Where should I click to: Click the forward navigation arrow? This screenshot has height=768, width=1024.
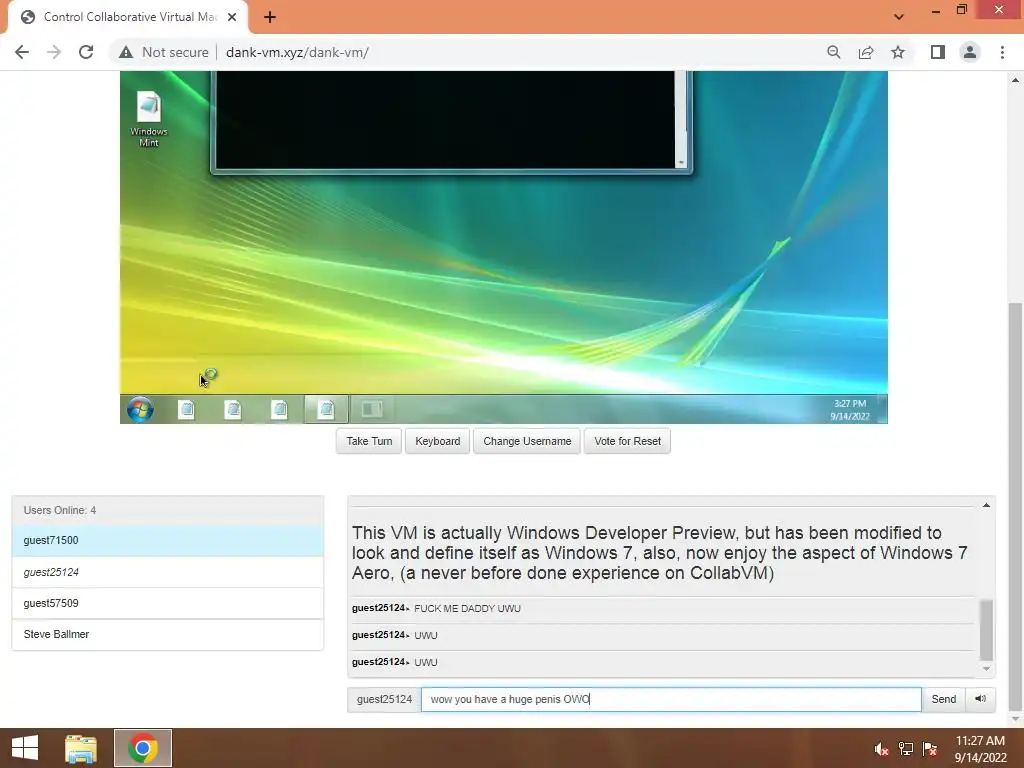pyautogui.click(x=54, y=52)
